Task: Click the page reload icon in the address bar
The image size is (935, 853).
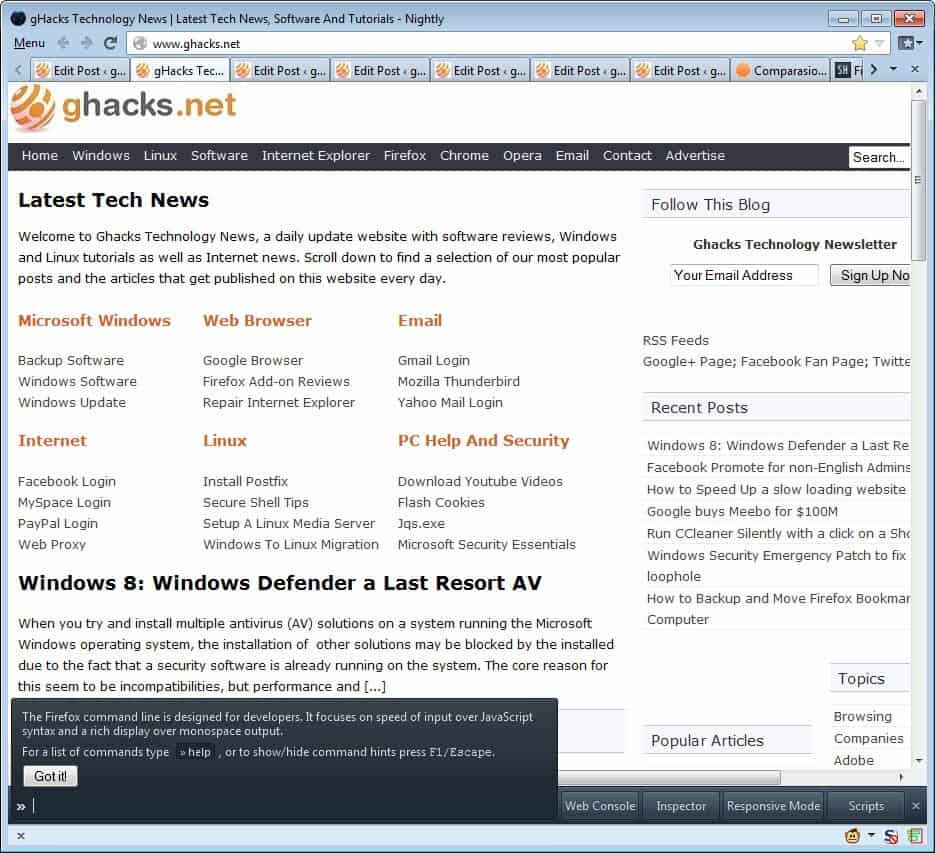Action: tap(110, 43)
